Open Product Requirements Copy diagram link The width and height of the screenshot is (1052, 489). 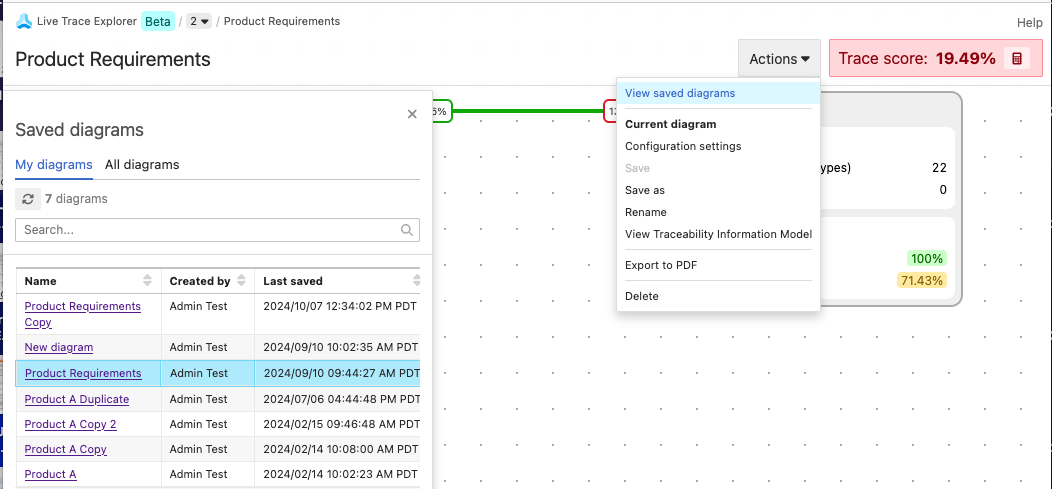pyautogui.click(x=82, y=307)
